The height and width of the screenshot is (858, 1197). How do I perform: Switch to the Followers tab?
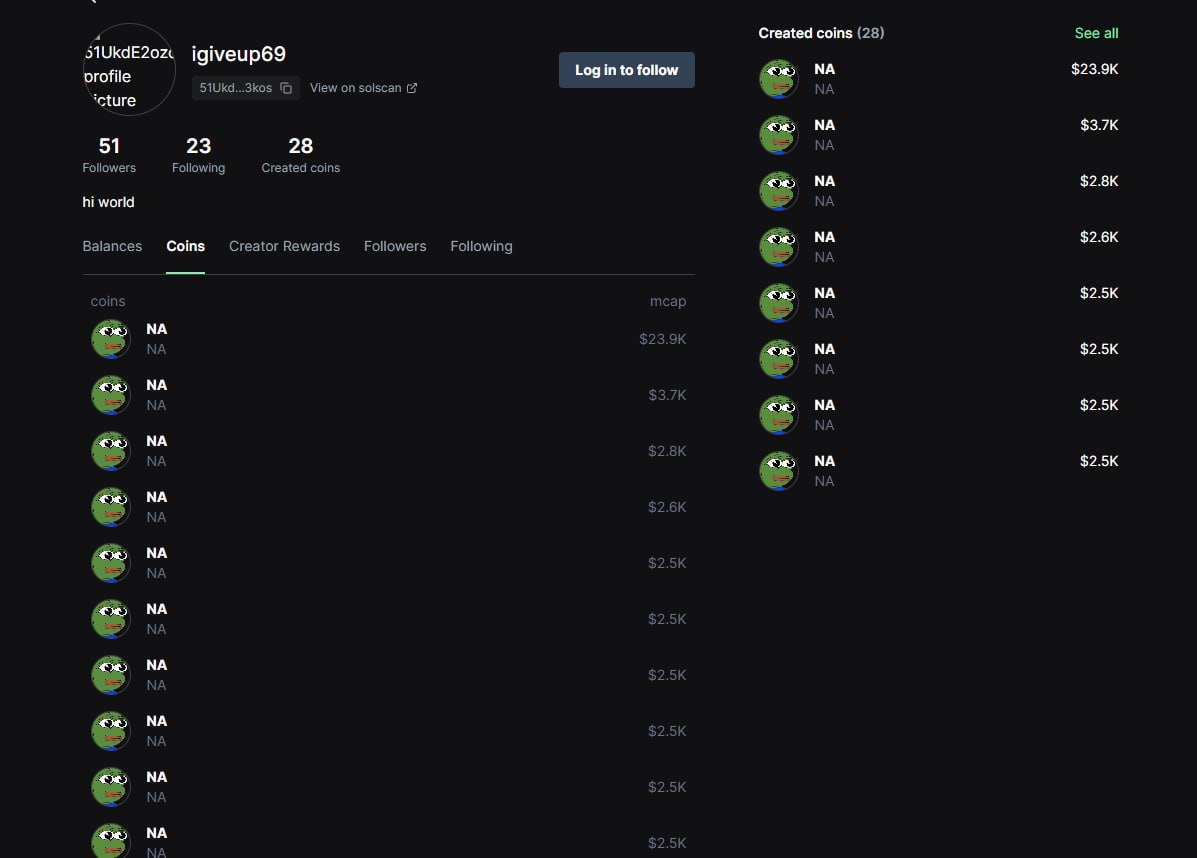(x=395, y=247)
